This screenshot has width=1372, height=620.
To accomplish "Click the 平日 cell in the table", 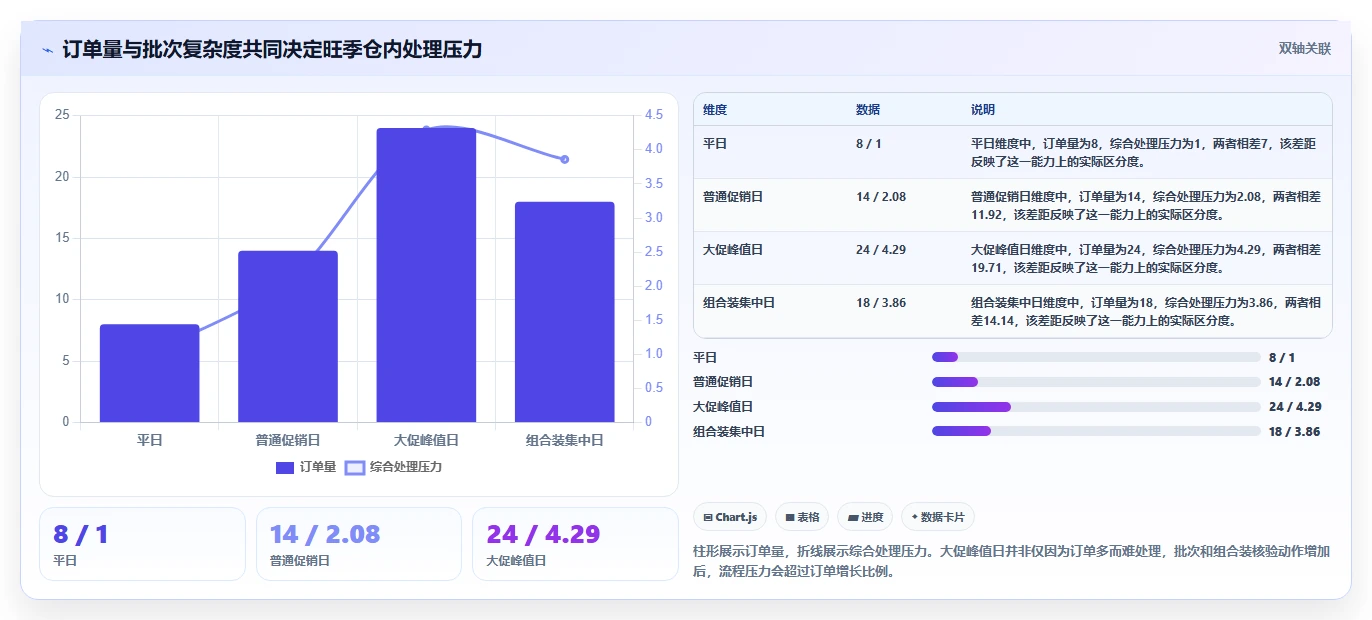I will [715, 144].
